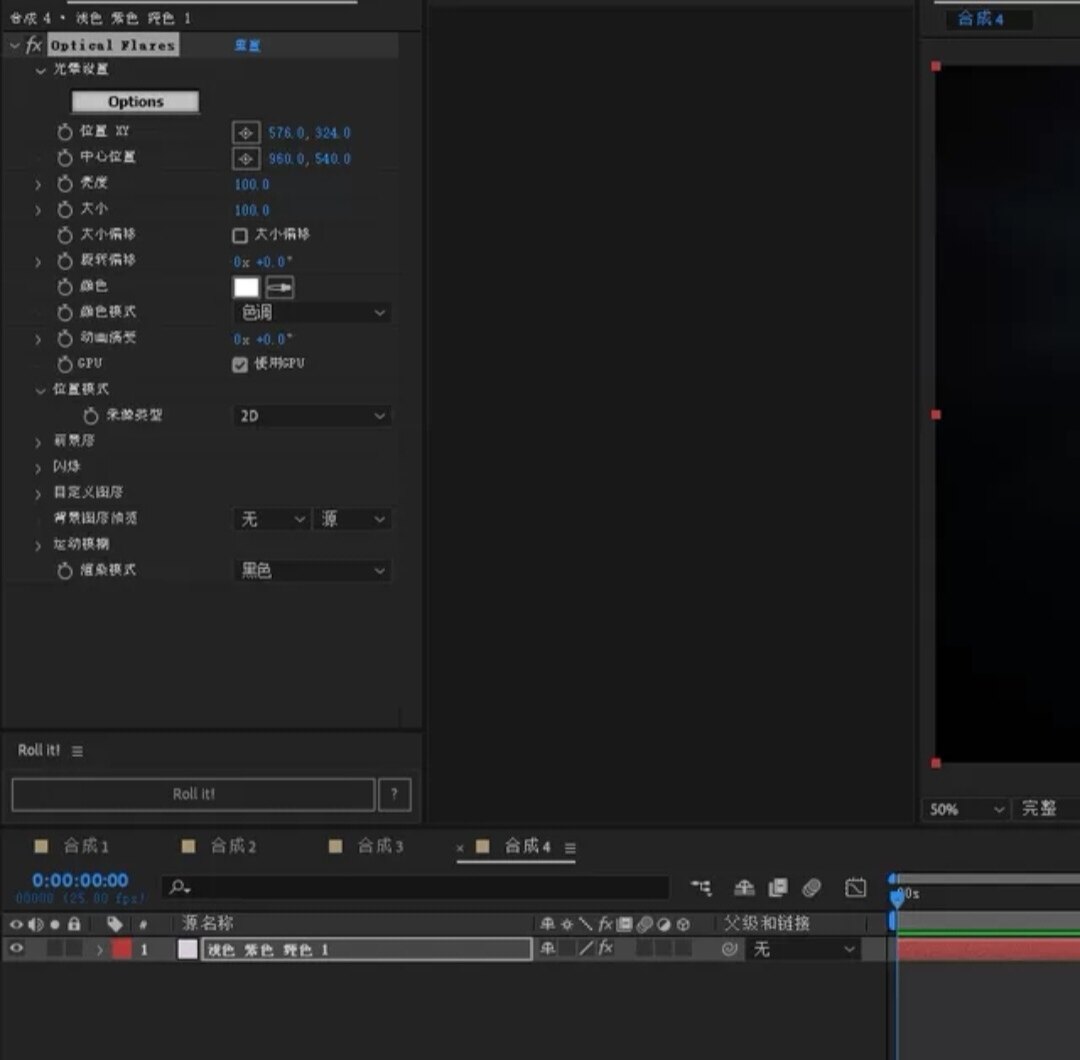Open the Graph Editor in the timeline
The image size is (1080, 1060).
point(855,889)
